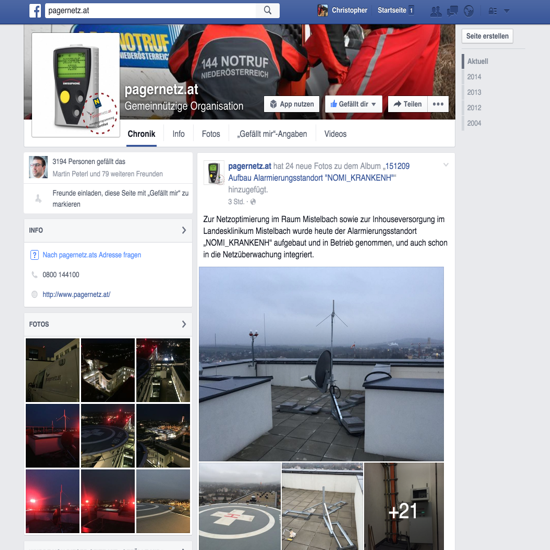
Task: Open privacy shortcuts lock icon
Action: [x=493, y=11]
